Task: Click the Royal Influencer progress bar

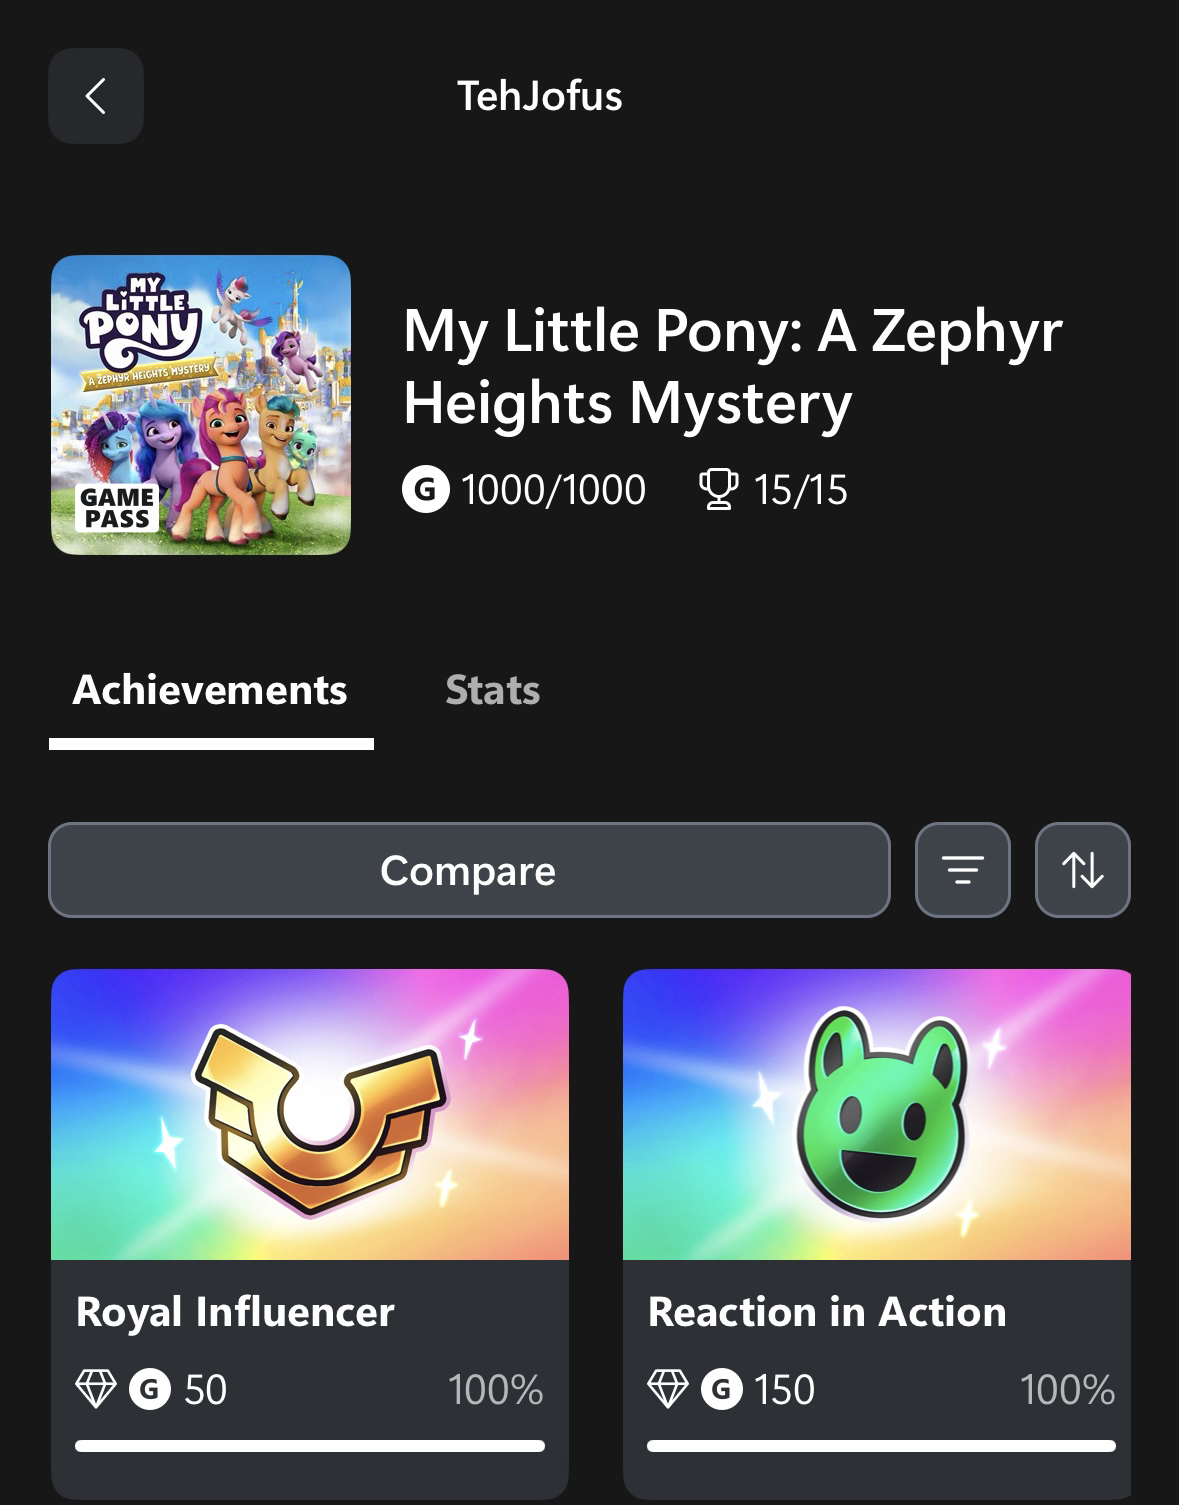Action: (x=310, y=1446)
